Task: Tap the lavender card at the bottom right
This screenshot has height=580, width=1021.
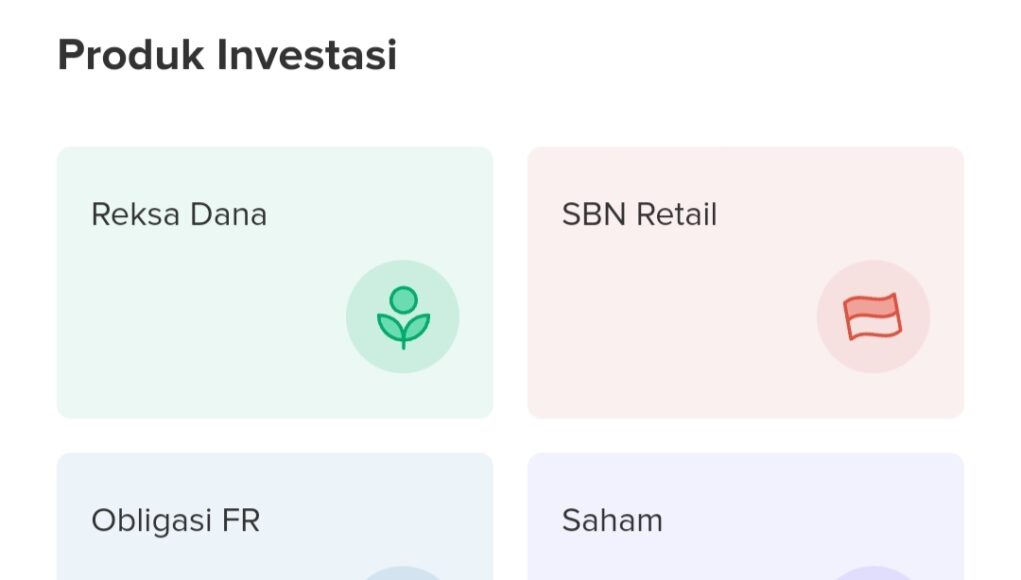Action: 745,515
